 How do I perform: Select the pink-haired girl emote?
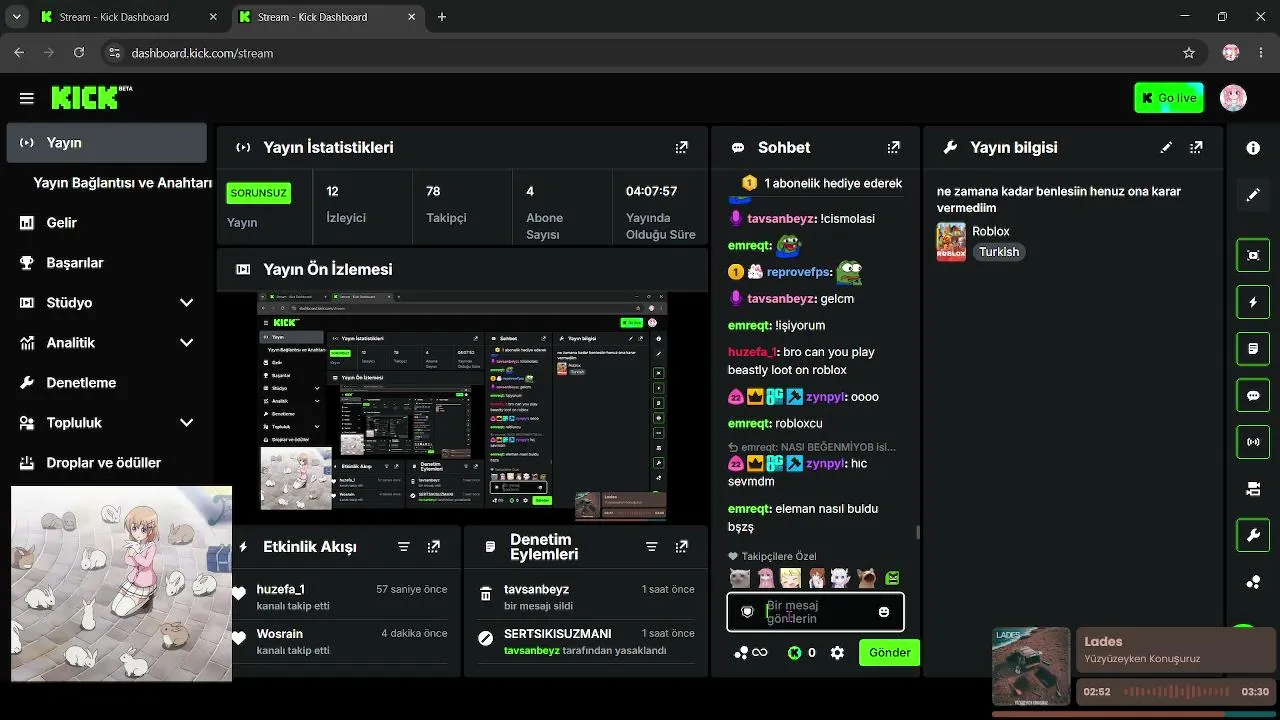pyautogui.click(x=765, y=578)
